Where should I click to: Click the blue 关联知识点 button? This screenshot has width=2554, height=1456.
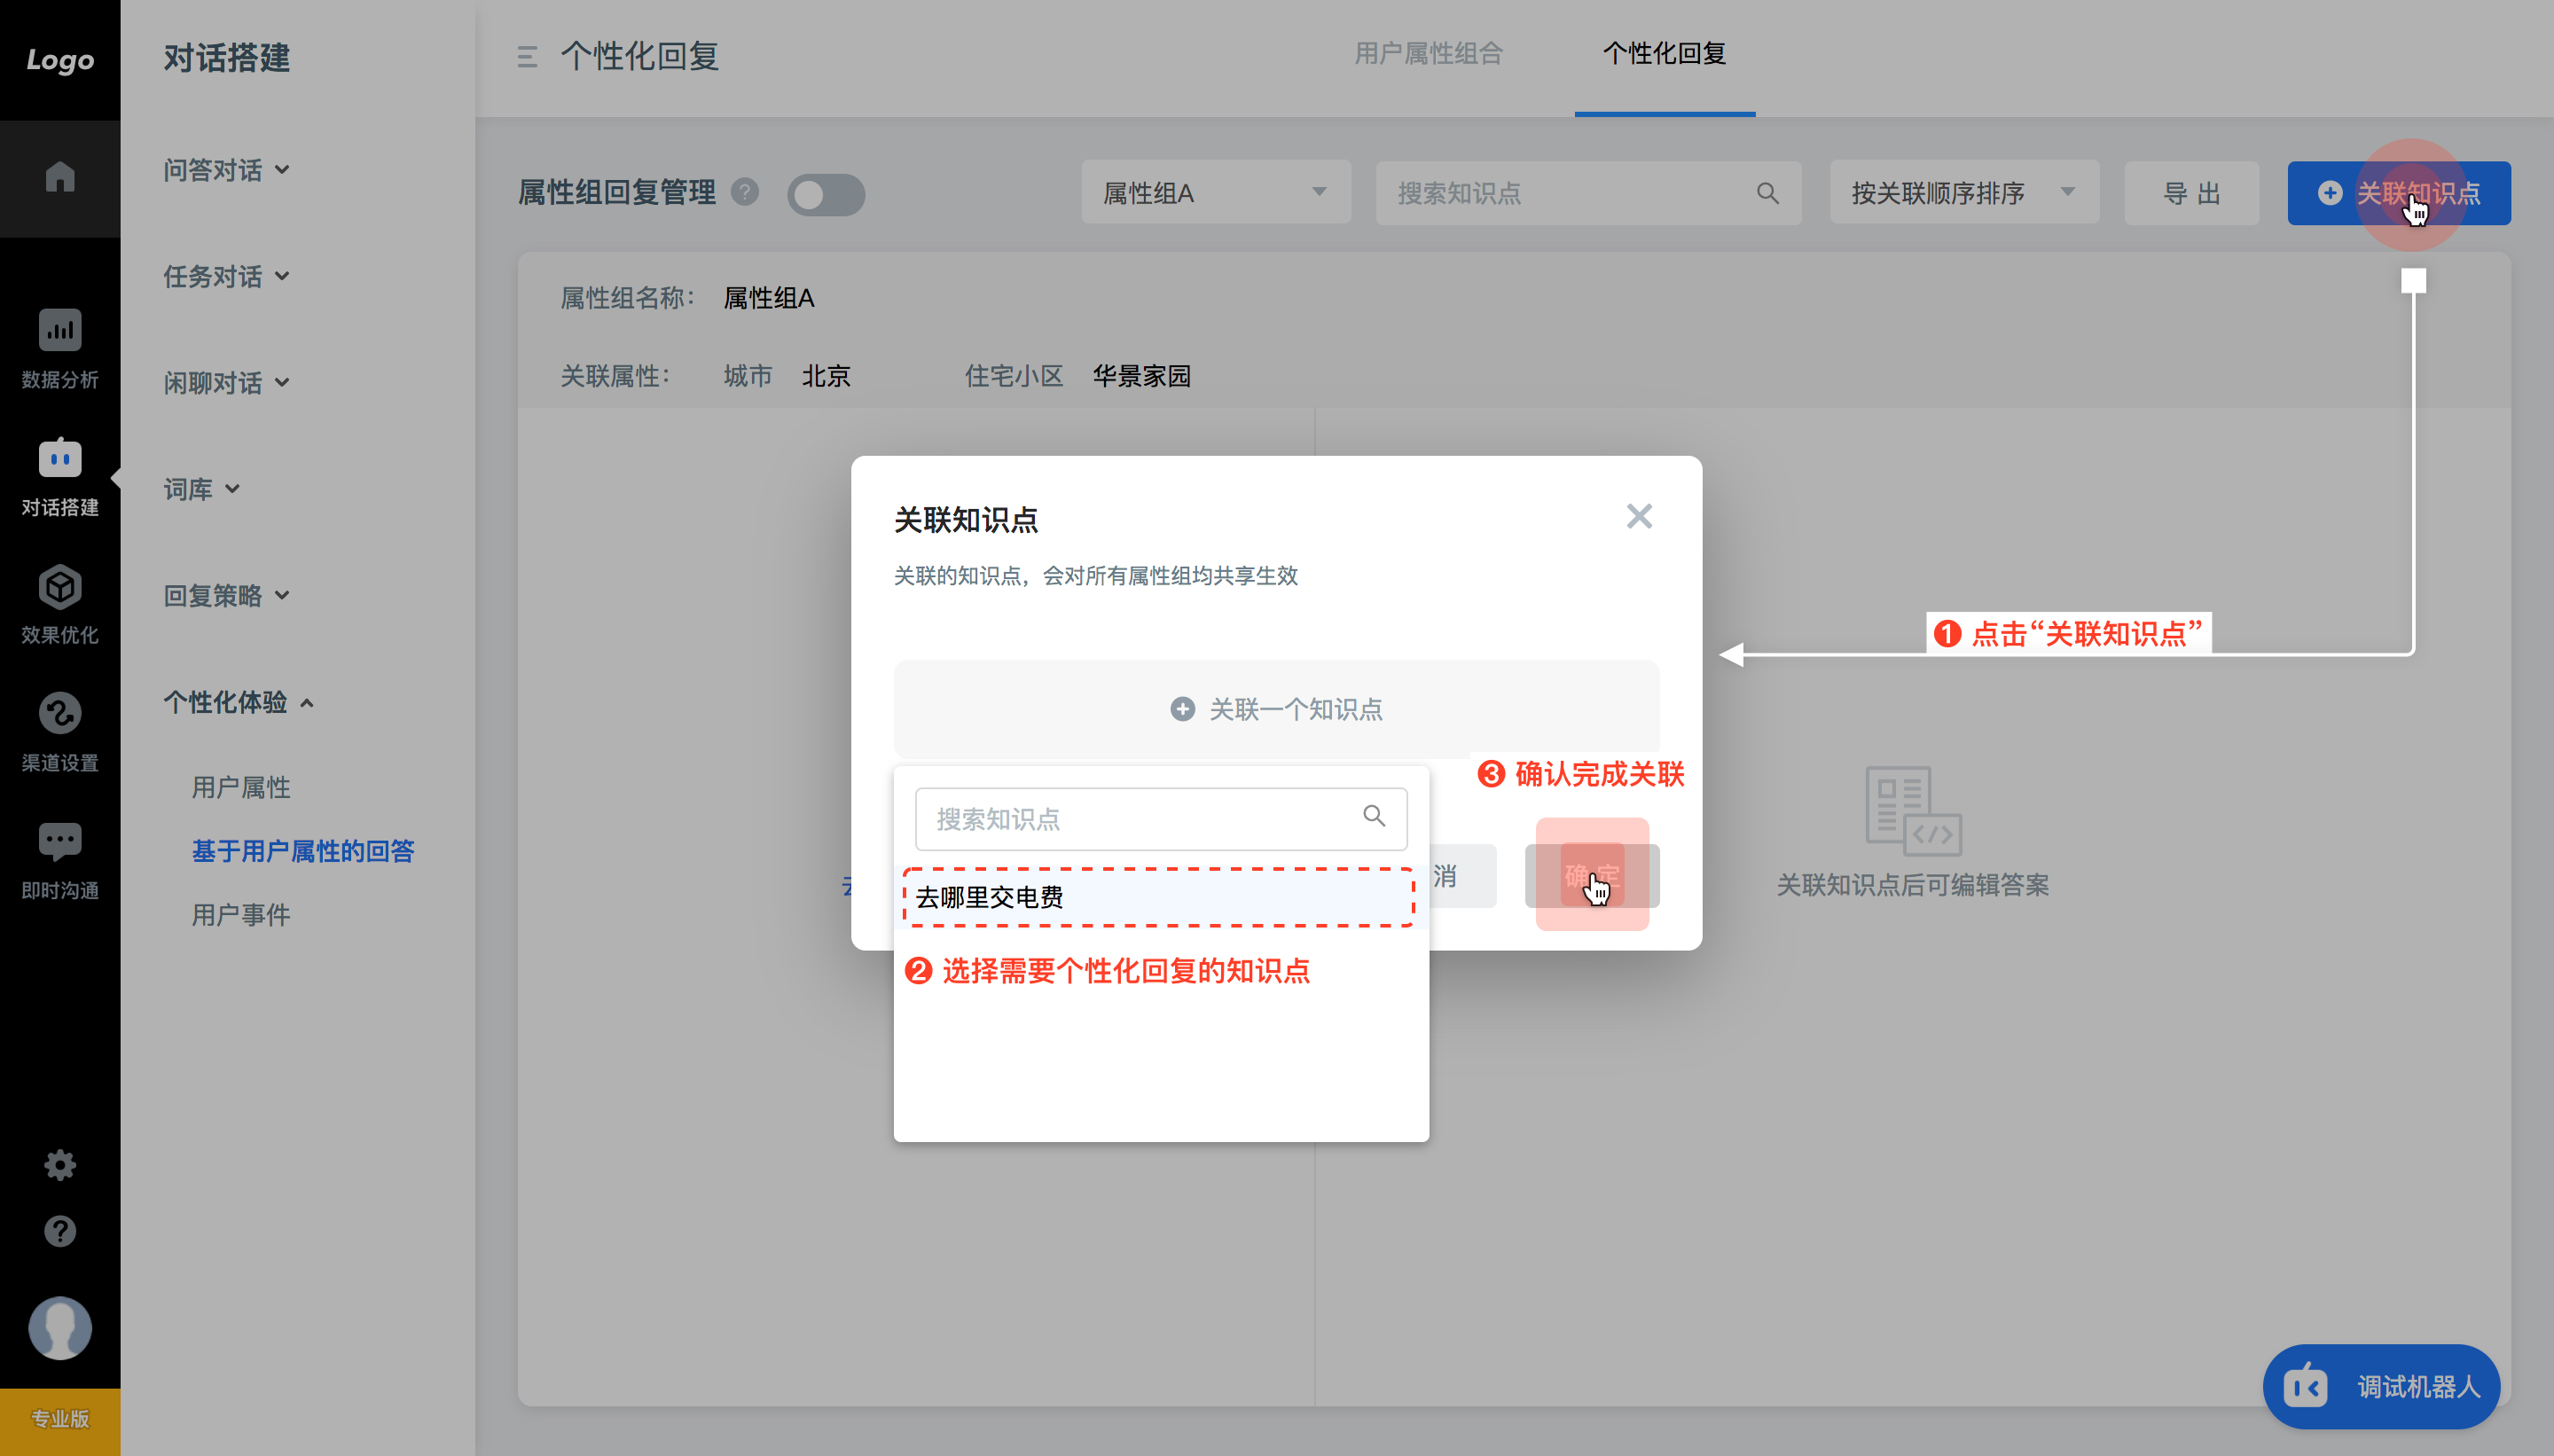(2398, 192)
